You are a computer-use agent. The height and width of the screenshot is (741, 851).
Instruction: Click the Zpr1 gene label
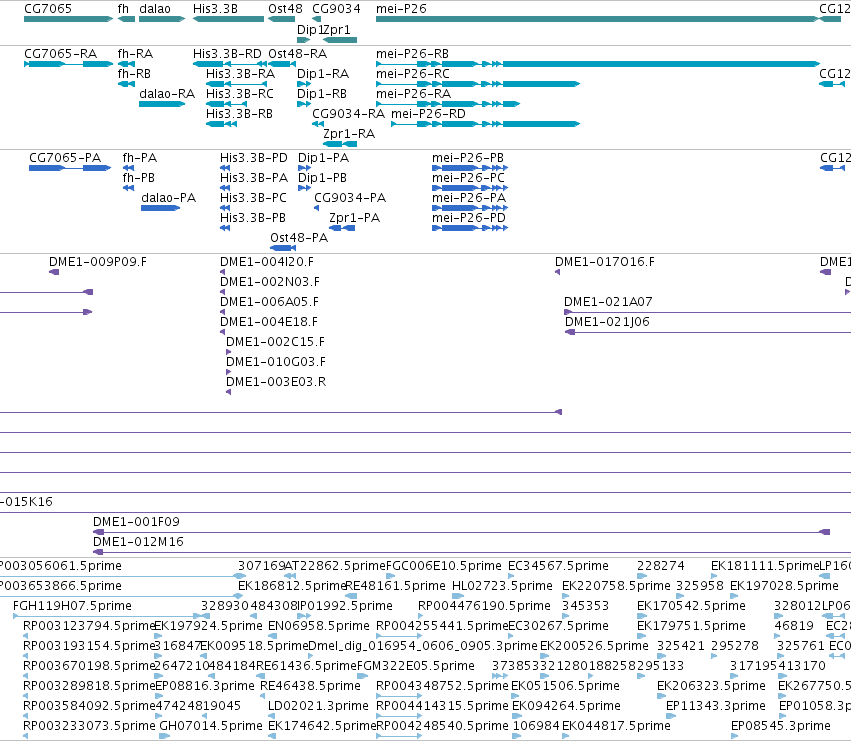click(336, 29)
